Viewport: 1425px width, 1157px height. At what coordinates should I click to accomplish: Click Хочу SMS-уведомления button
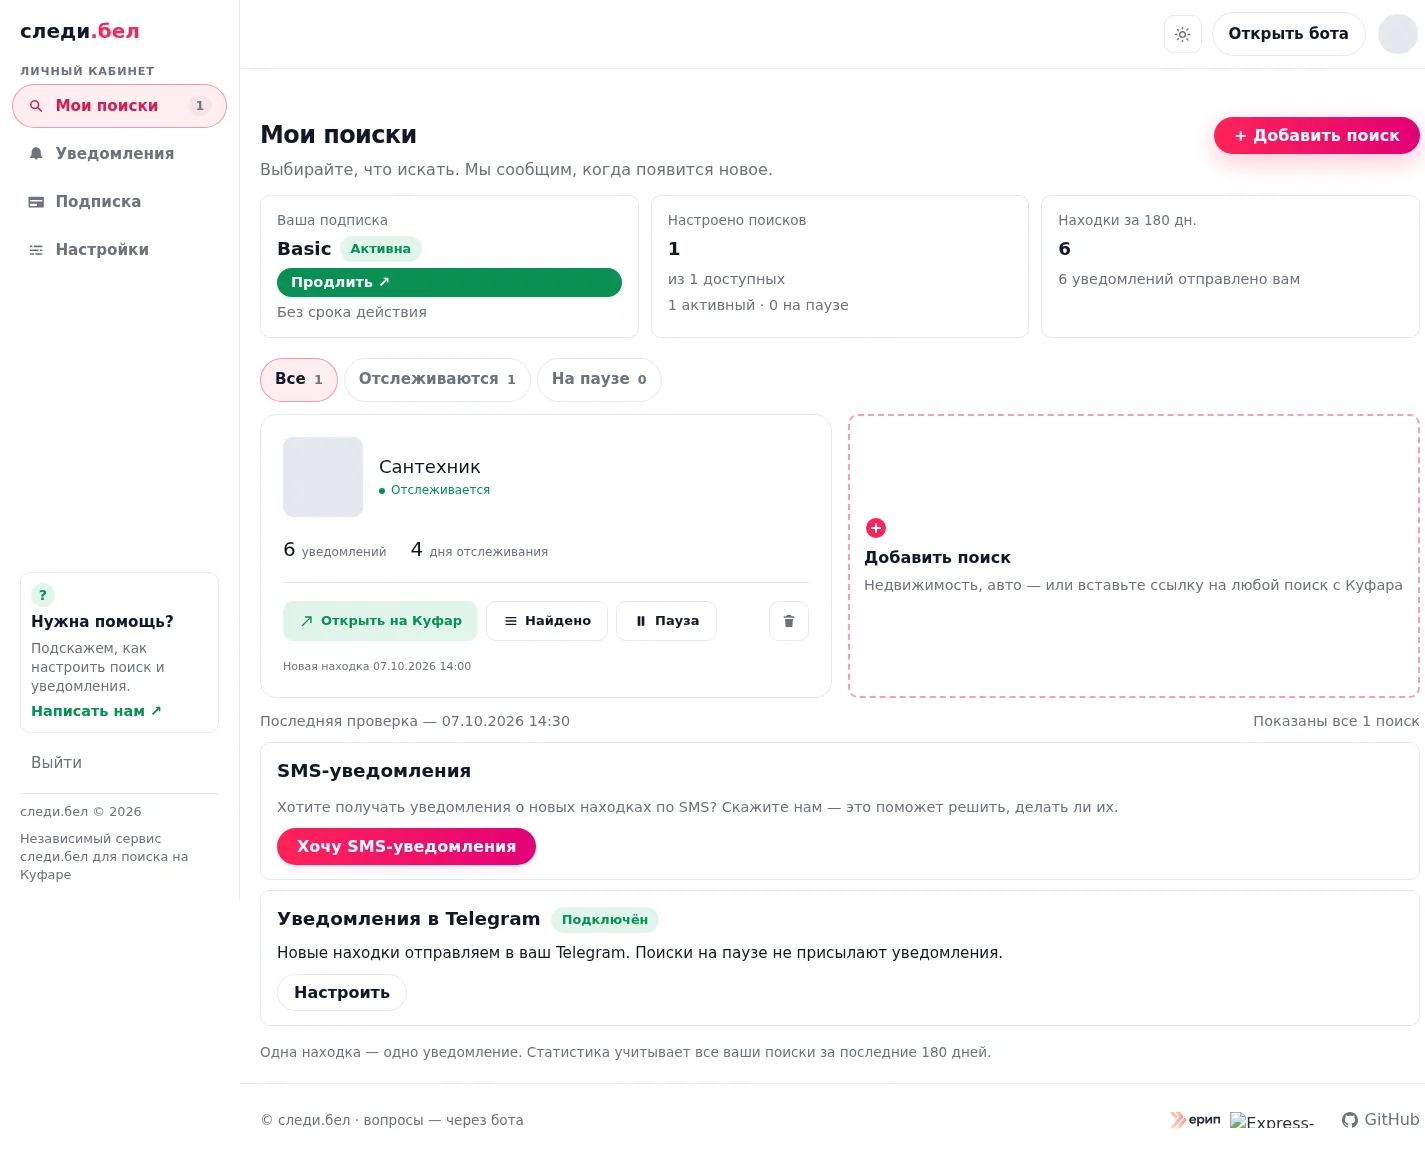(x=406, y=847)
